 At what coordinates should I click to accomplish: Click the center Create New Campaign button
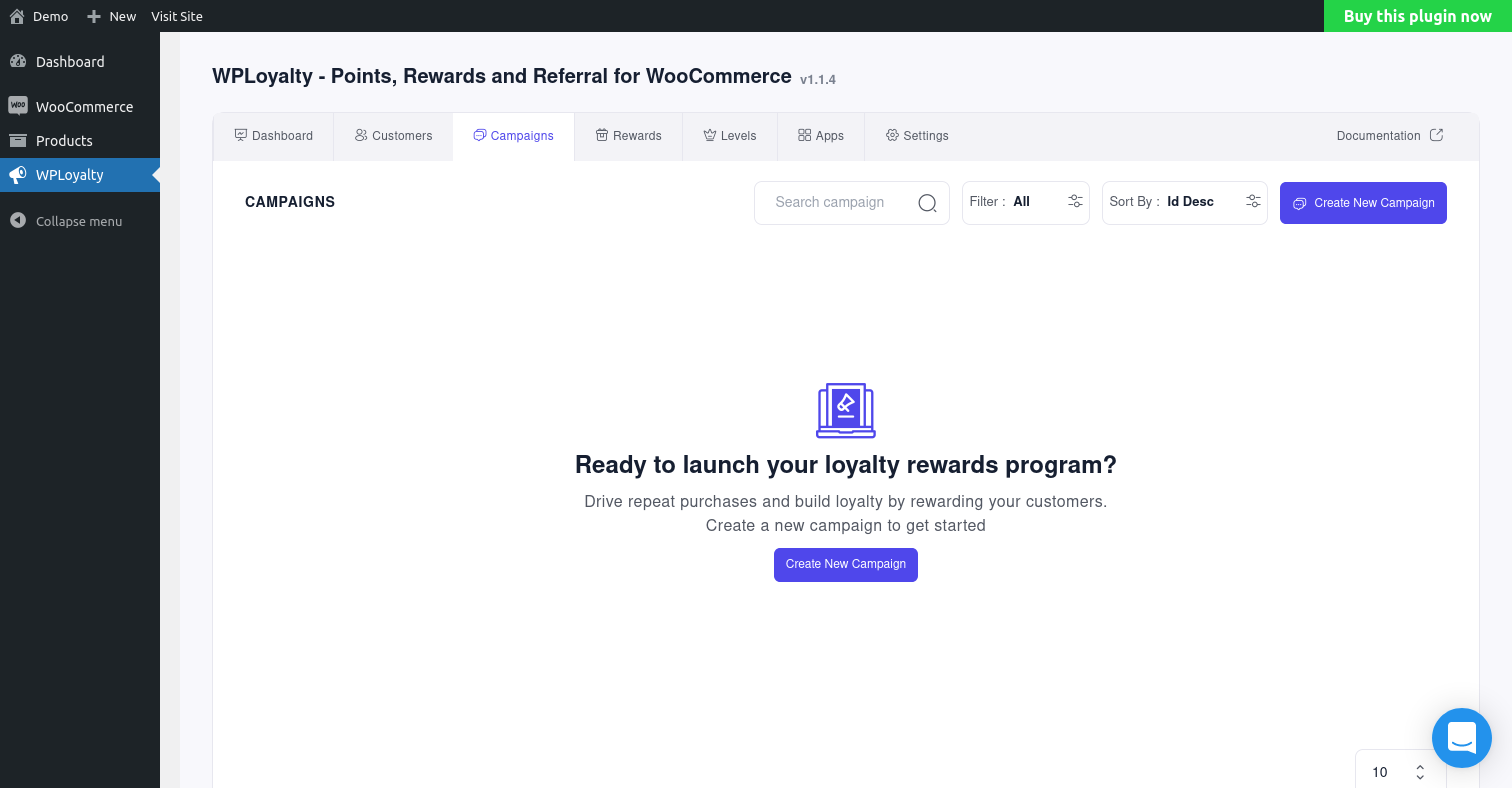click(x=846, y=564)
